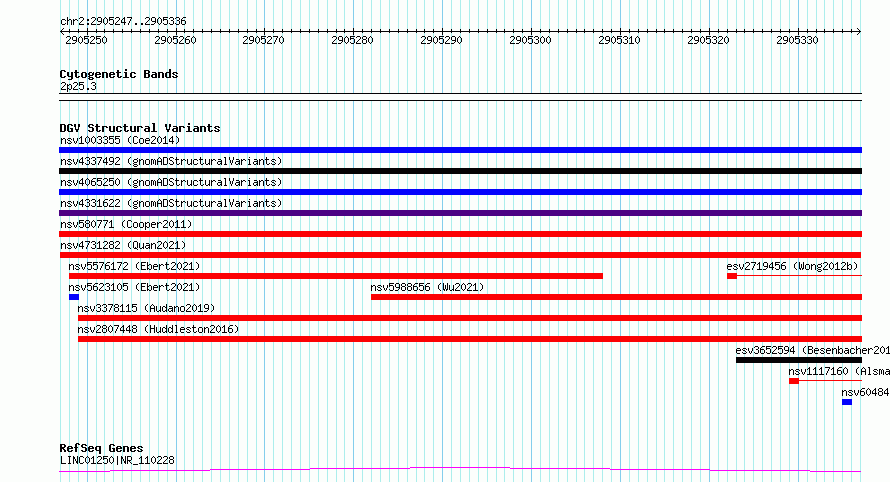Open the esv3652594 variant label
Screen dimensions: 890x482
coord(812,350)
